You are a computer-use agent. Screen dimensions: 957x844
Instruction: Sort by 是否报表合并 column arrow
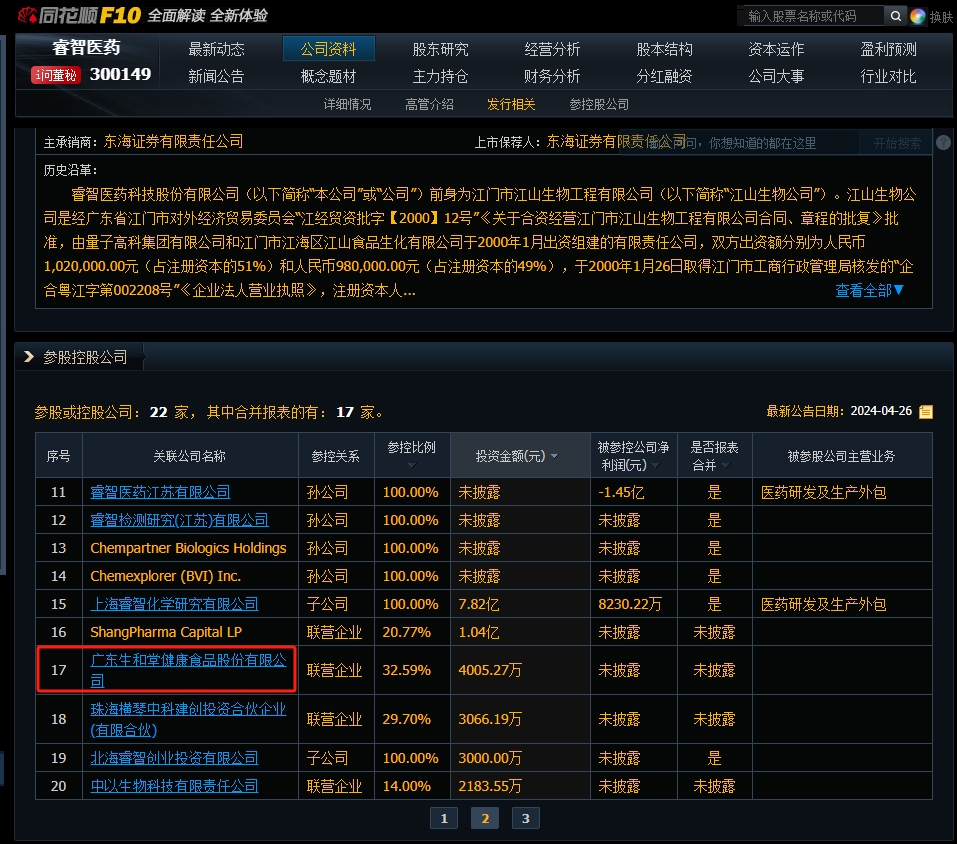726,466
